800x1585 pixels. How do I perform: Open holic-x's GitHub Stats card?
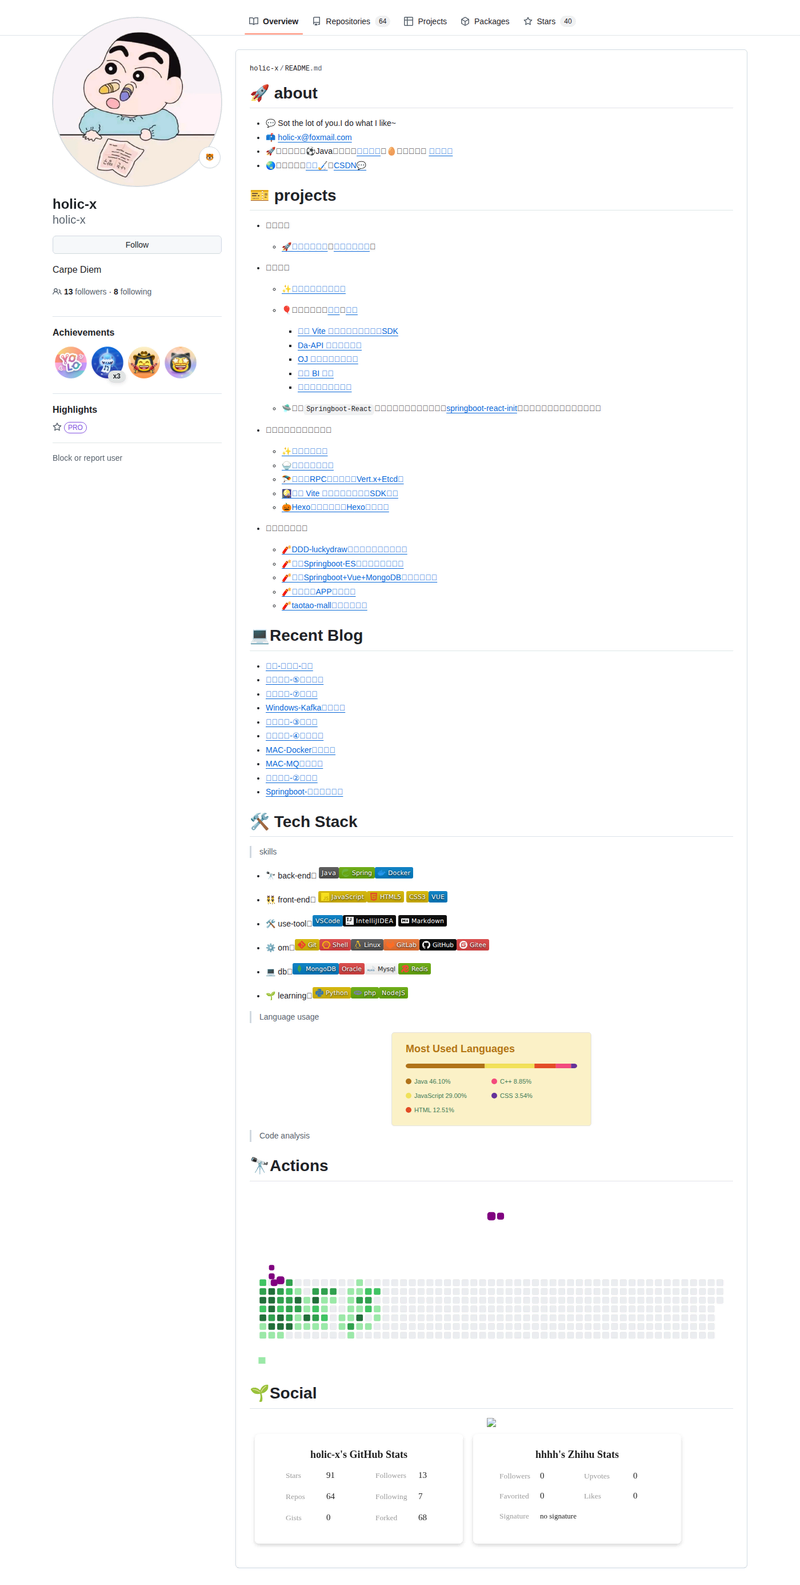(359, 1488)
